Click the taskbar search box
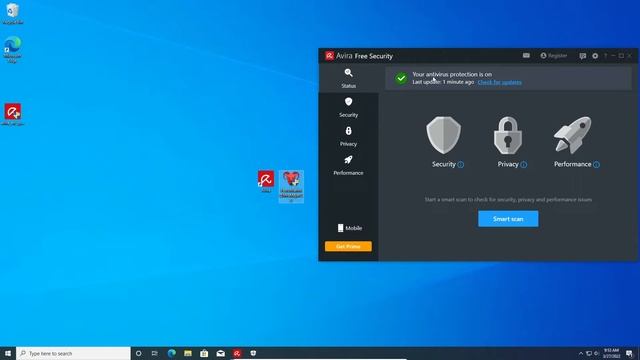 tap(73, 353)
